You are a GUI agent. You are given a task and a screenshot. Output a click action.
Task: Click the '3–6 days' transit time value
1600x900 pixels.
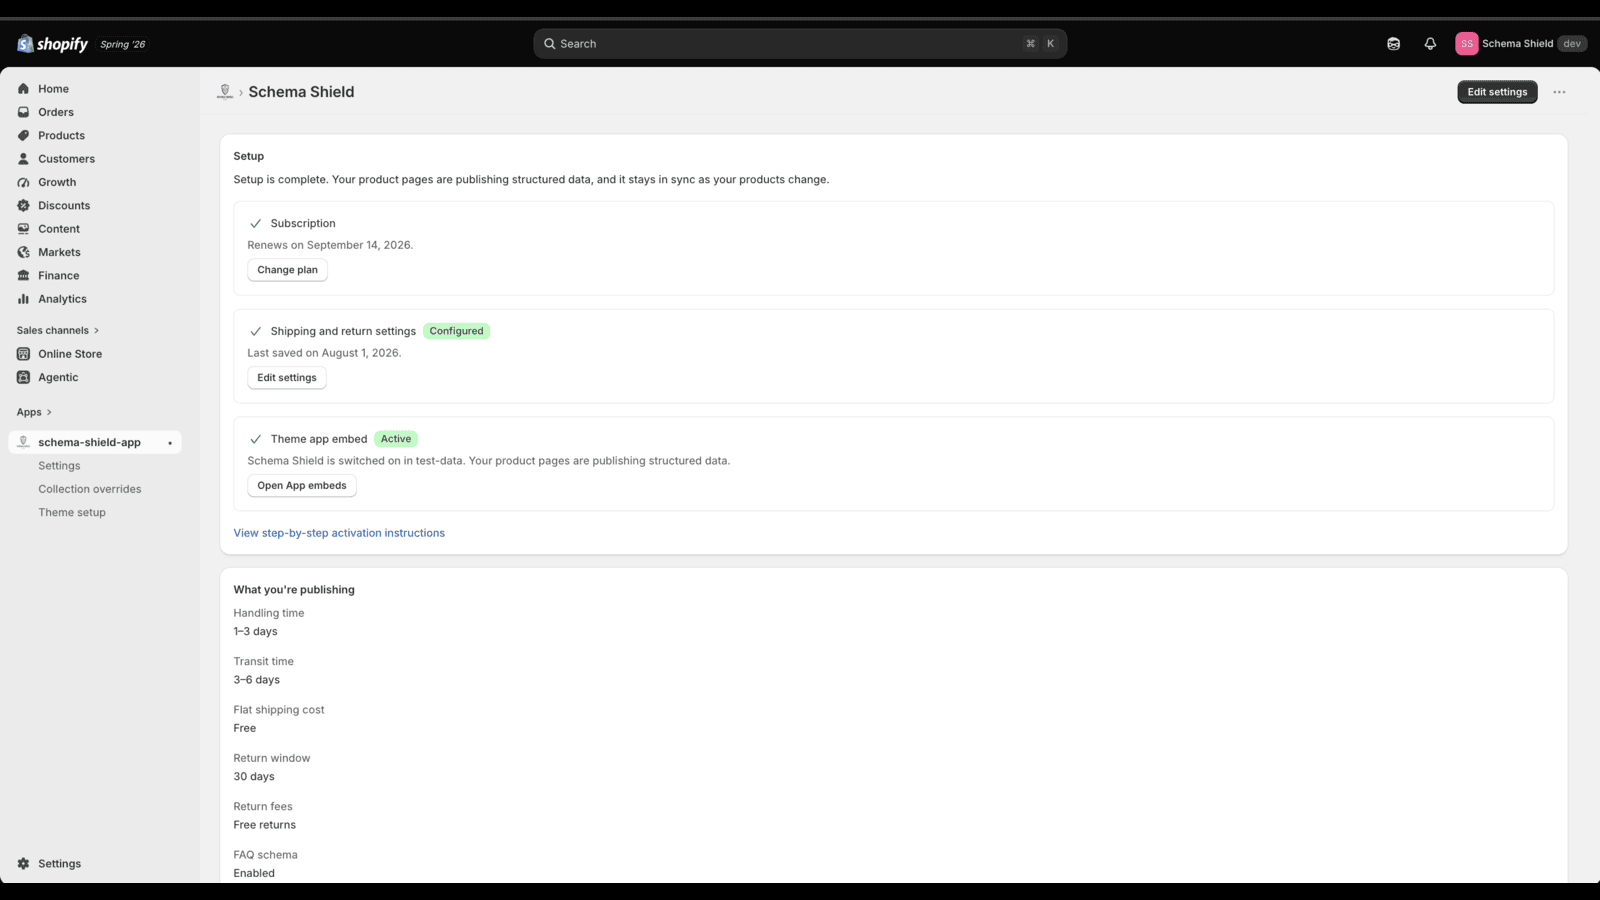256,680
